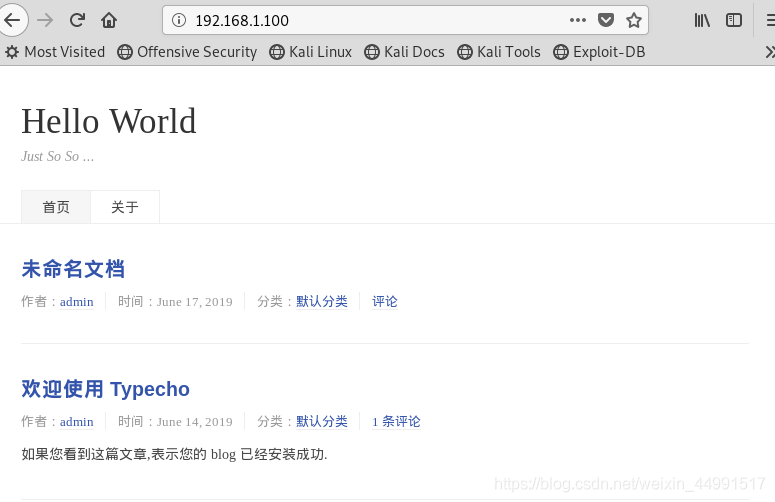Click the forward navigation arrow

tap(45, 20)
